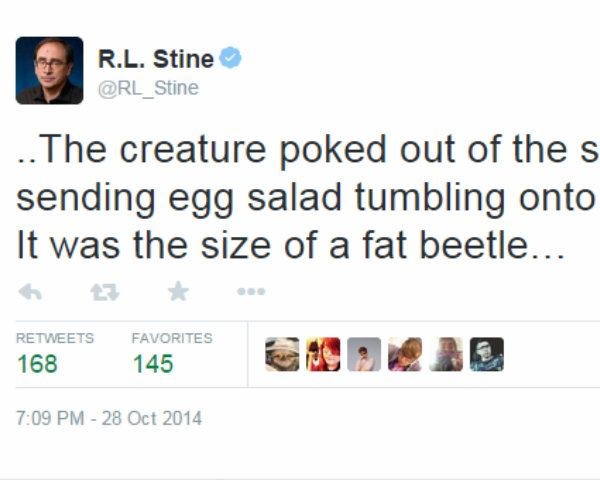The image size is (600, 480).
Task: Click the blue verified badge
Action: 230,59
